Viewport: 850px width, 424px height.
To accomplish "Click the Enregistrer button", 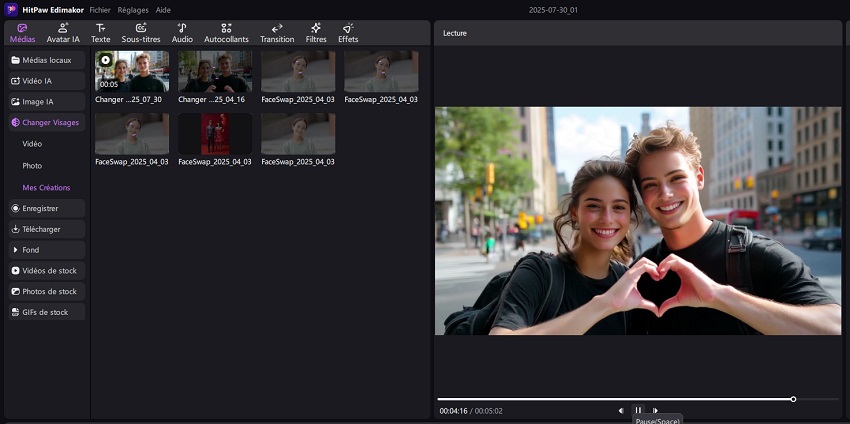I will (45, 208).
